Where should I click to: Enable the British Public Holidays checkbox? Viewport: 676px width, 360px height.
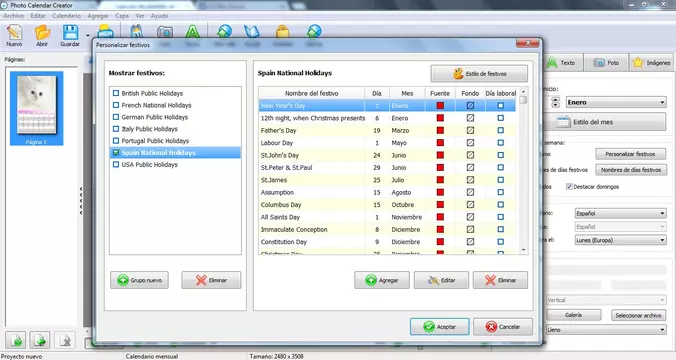[116, 93]
